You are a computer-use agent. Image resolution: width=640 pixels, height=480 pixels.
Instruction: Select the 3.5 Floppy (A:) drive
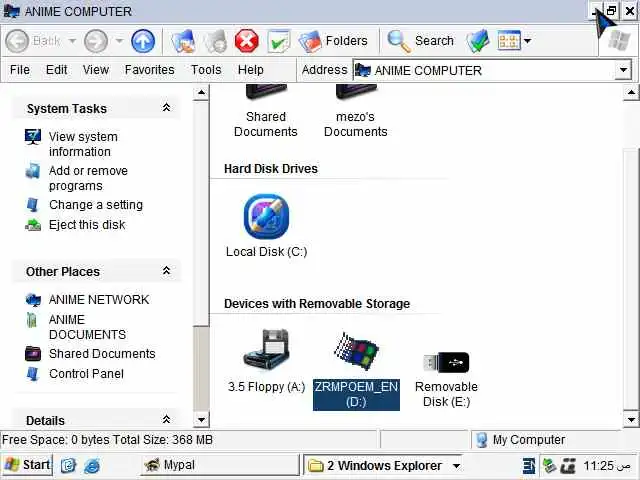click(266, 361)
